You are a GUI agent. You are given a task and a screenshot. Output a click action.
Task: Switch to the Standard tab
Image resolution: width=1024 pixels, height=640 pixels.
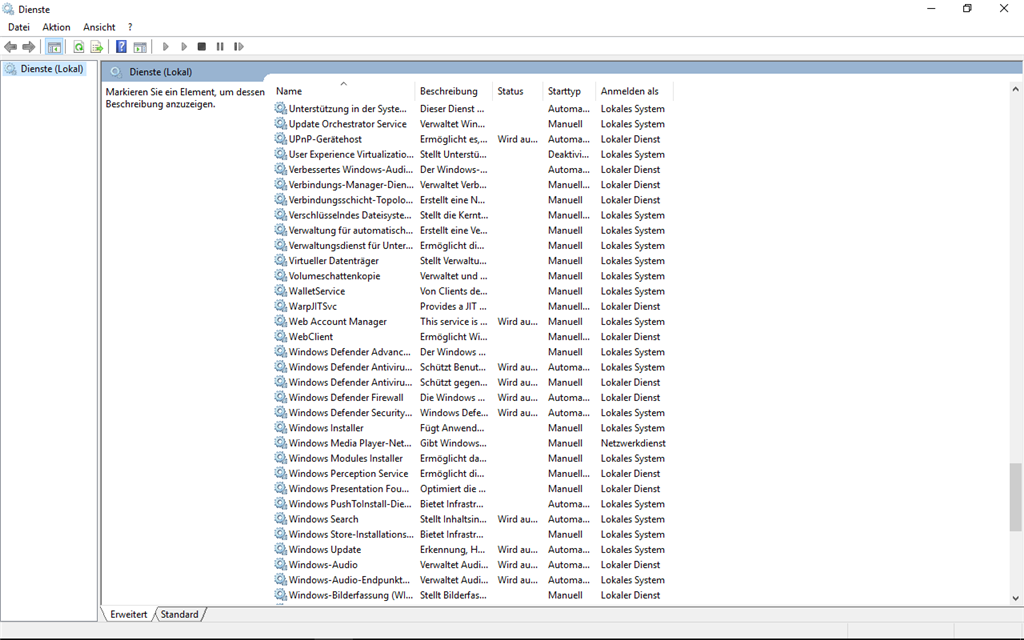click(x=180, y=615)
